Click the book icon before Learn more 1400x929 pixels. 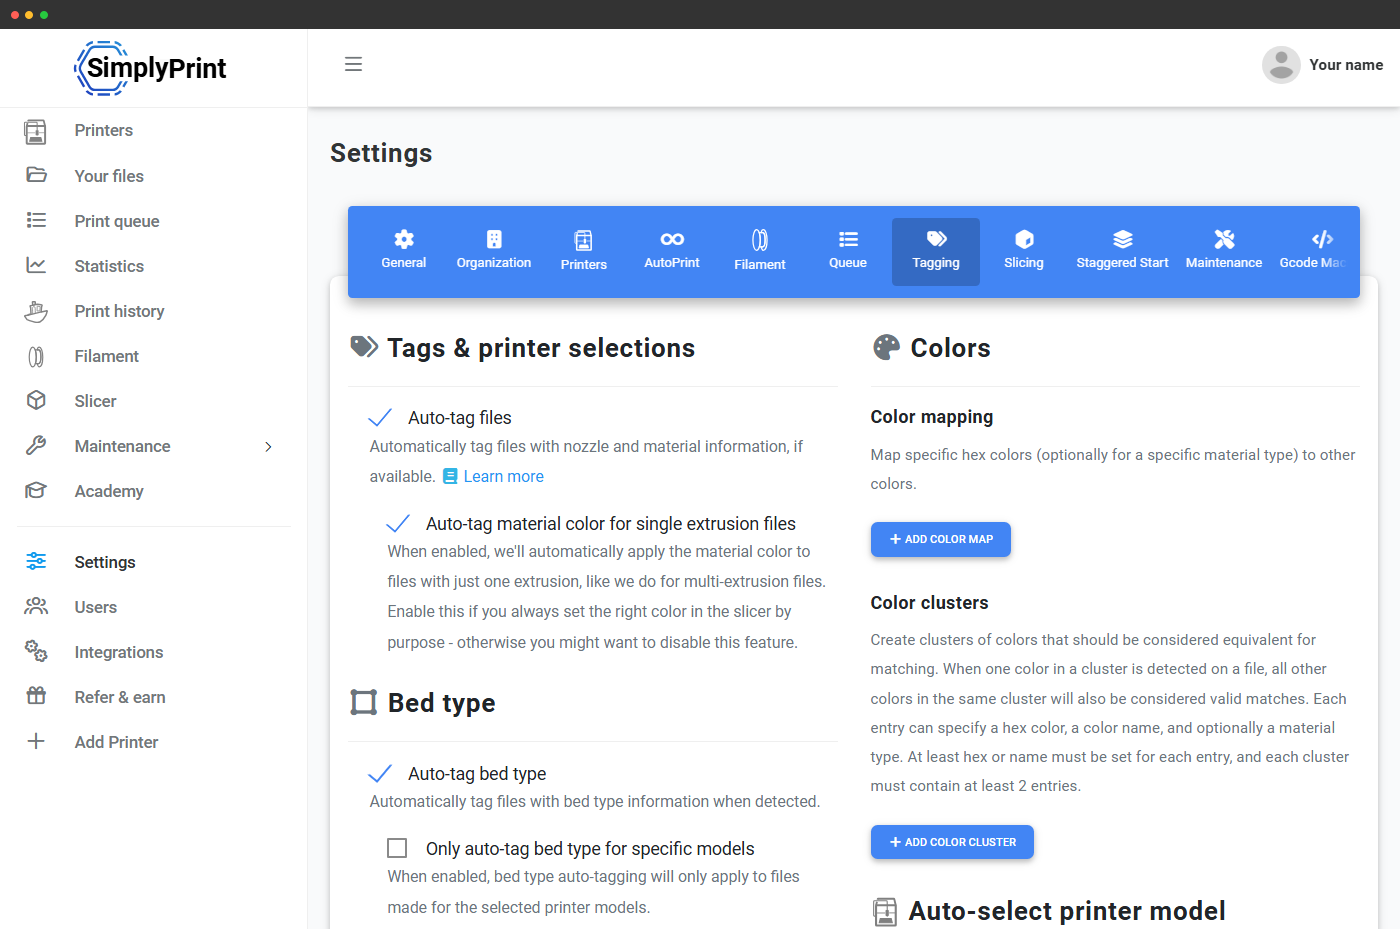[x=450, y=476]
